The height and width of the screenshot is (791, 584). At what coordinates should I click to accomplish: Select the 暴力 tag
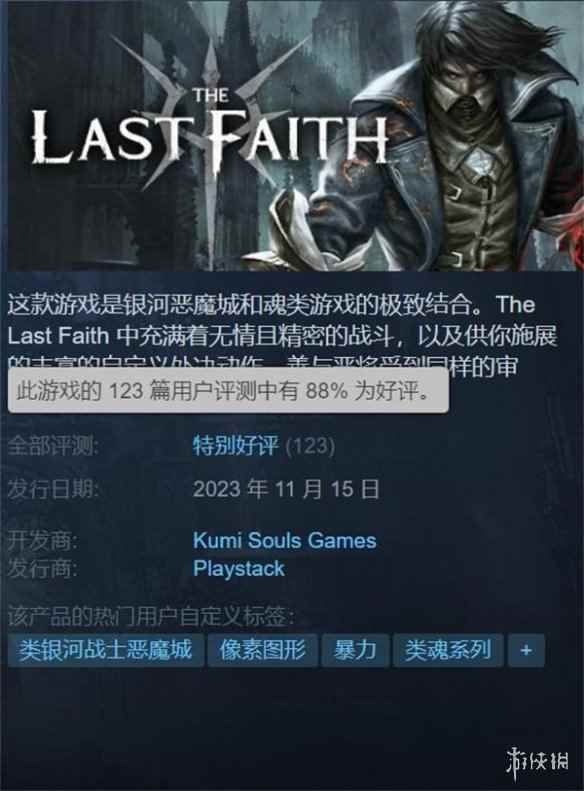pos(356,650)
